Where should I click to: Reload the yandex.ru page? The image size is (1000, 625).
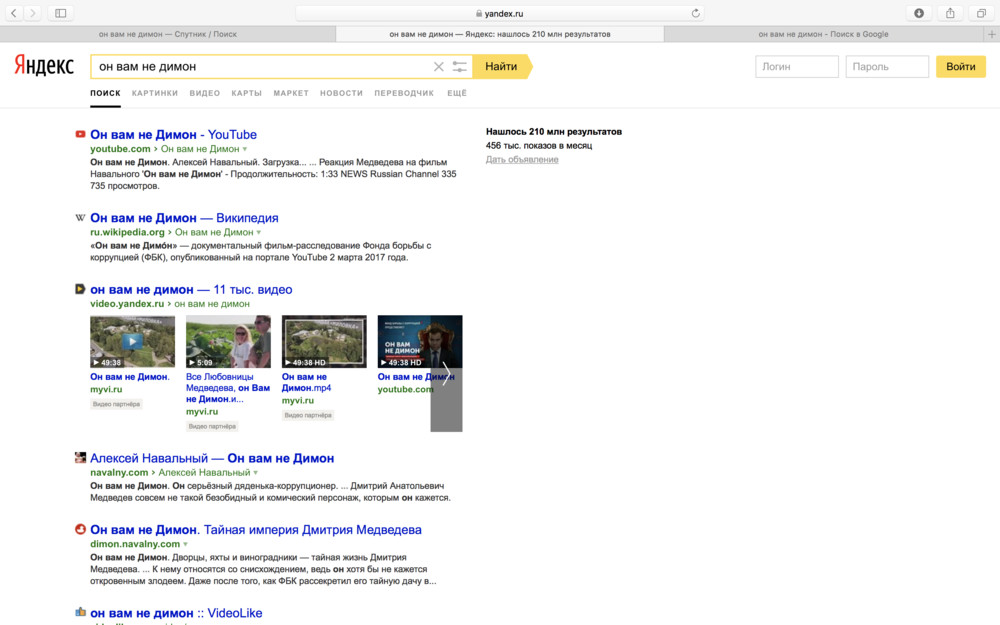695,13
